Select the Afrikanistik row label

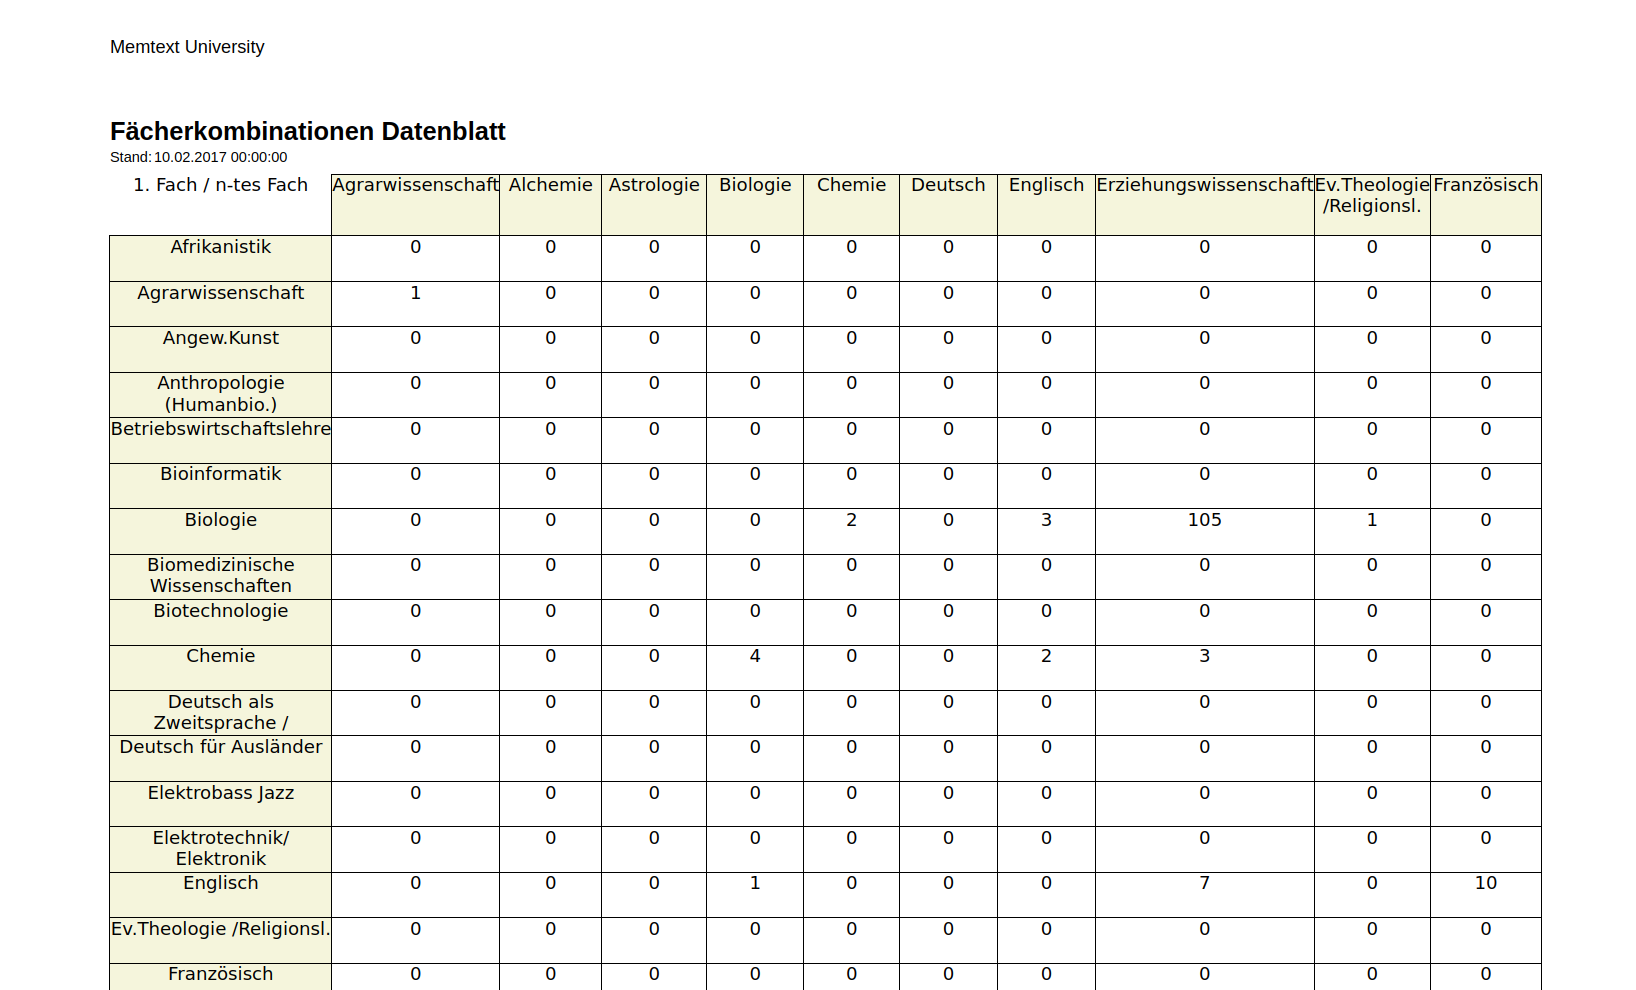click(220, 247)
